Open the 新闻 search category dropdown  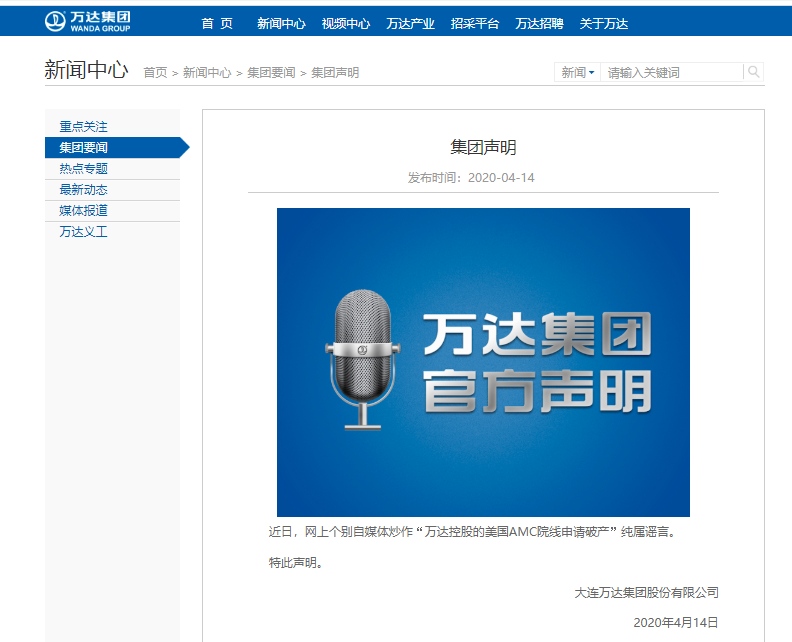577,73
